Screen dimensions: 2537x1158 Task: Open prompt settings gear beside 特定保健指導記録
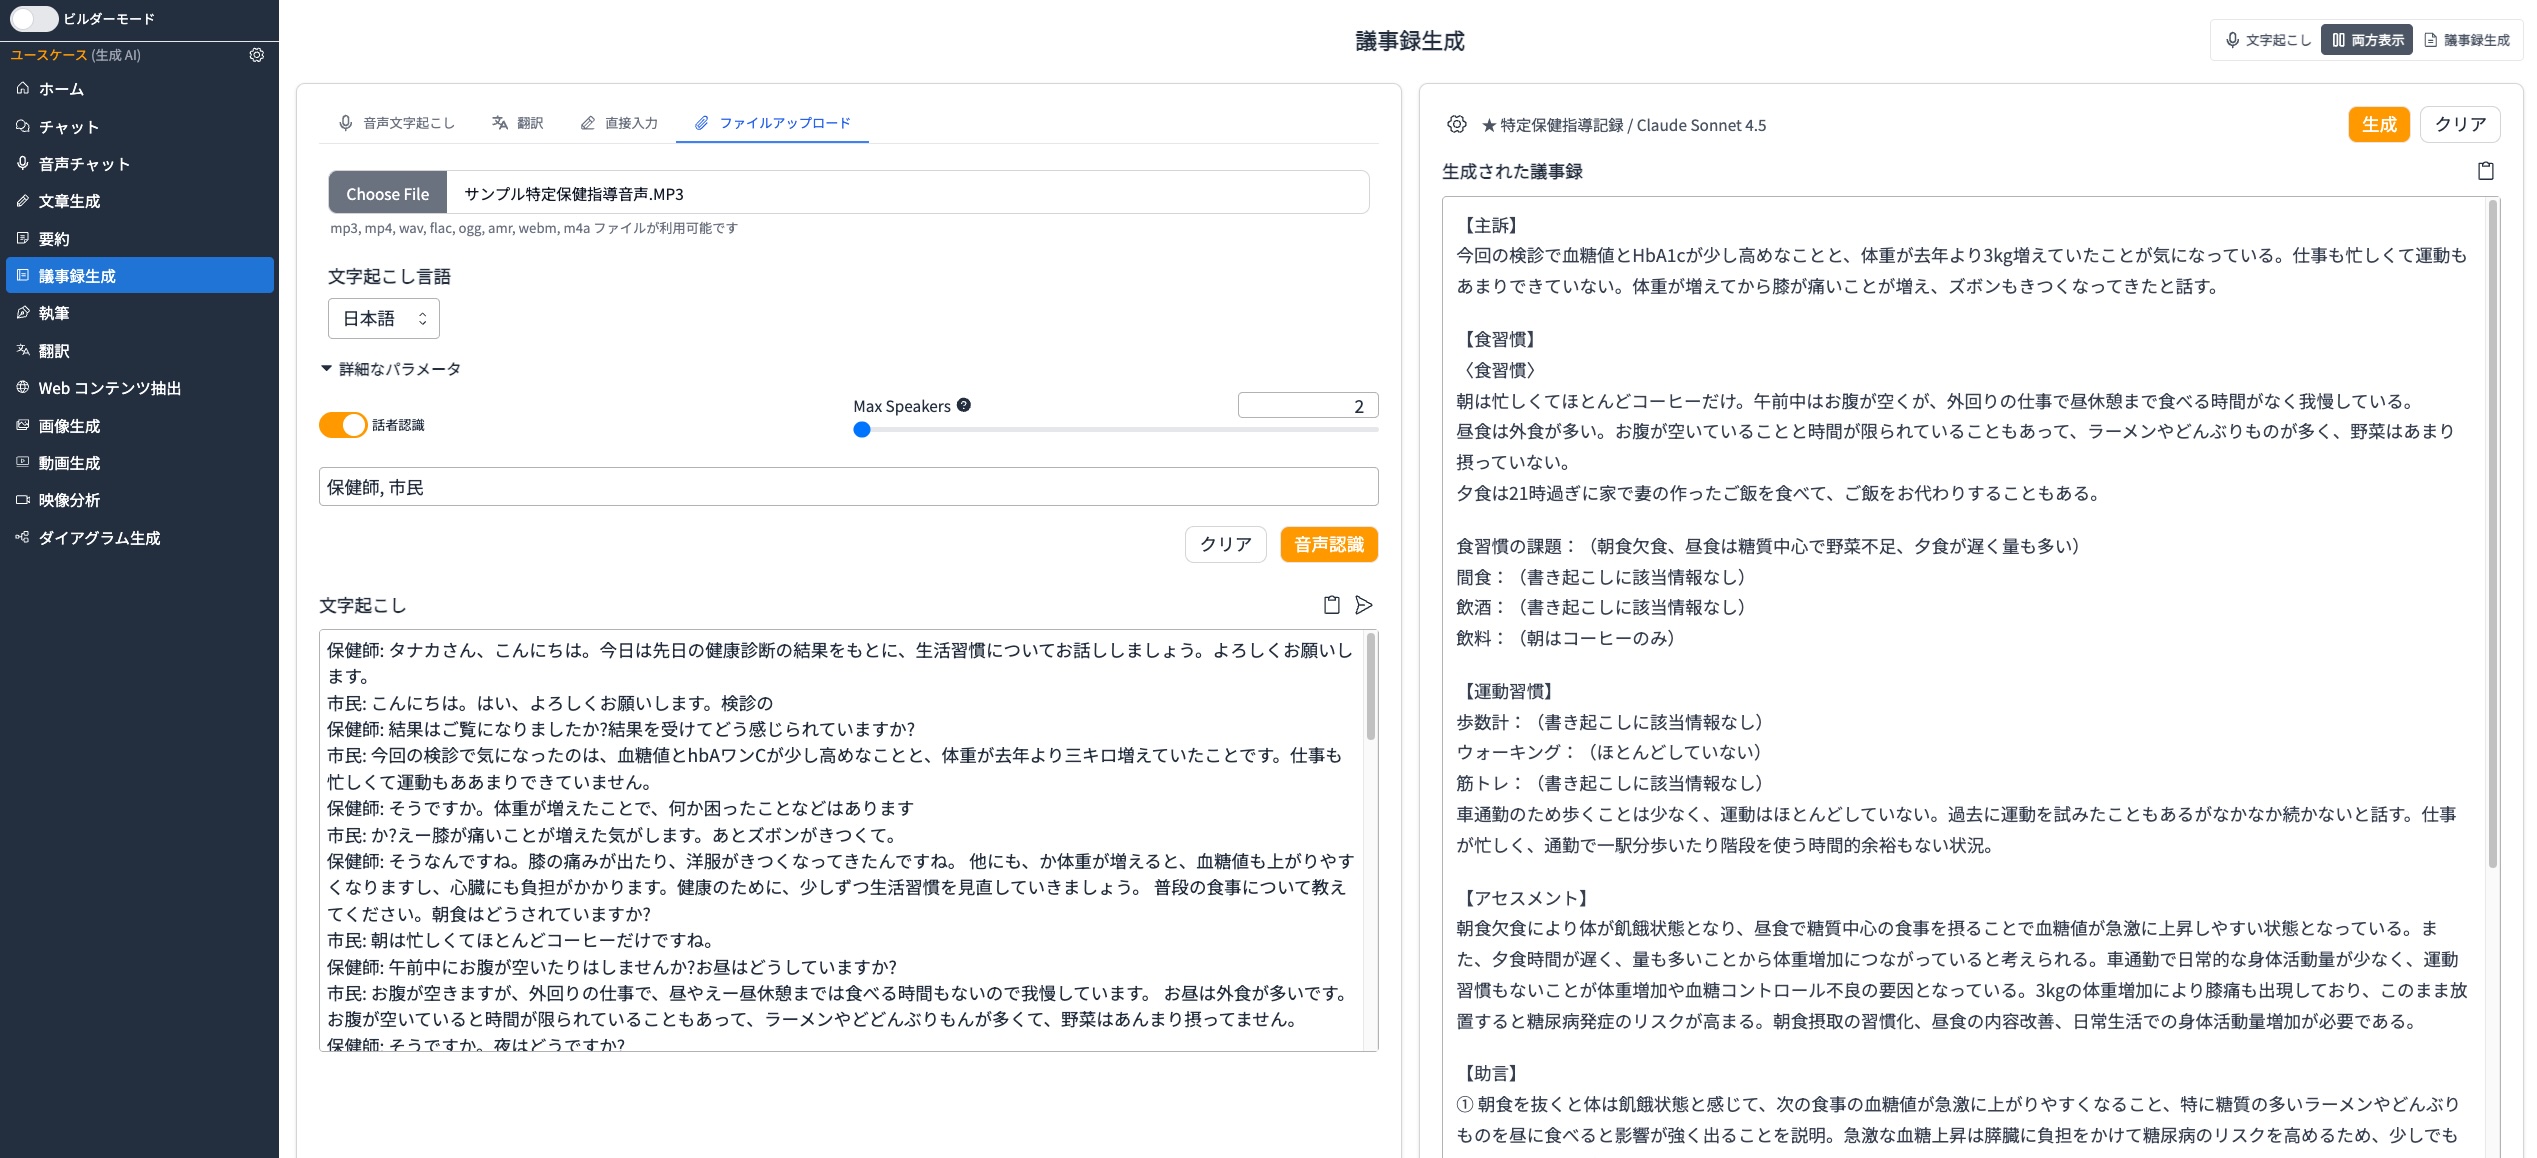coord(1456,124)
